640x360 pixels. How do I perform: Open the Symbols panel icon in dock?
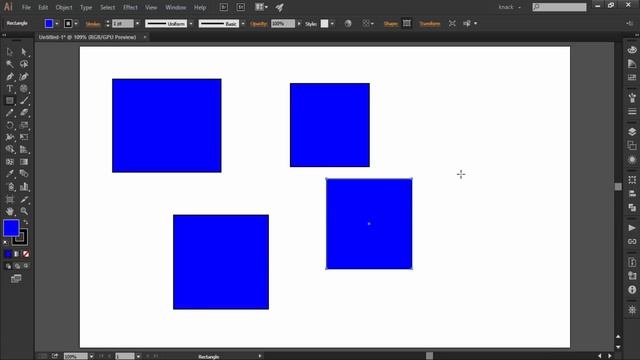point(632,98)
